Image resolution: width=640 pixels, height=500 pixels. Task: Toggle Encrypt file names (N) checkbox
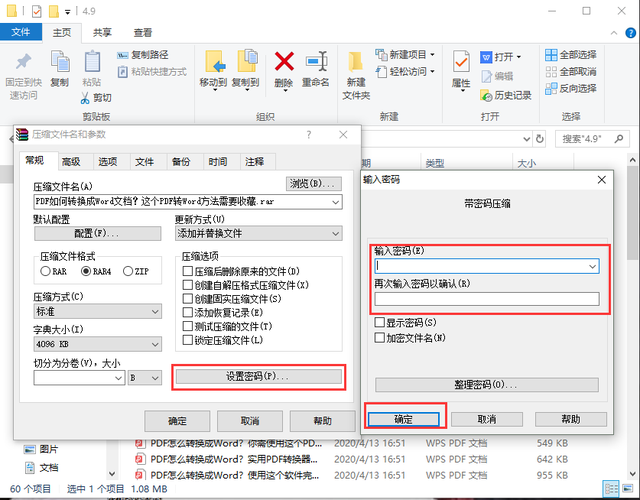[x=380, y=338]
